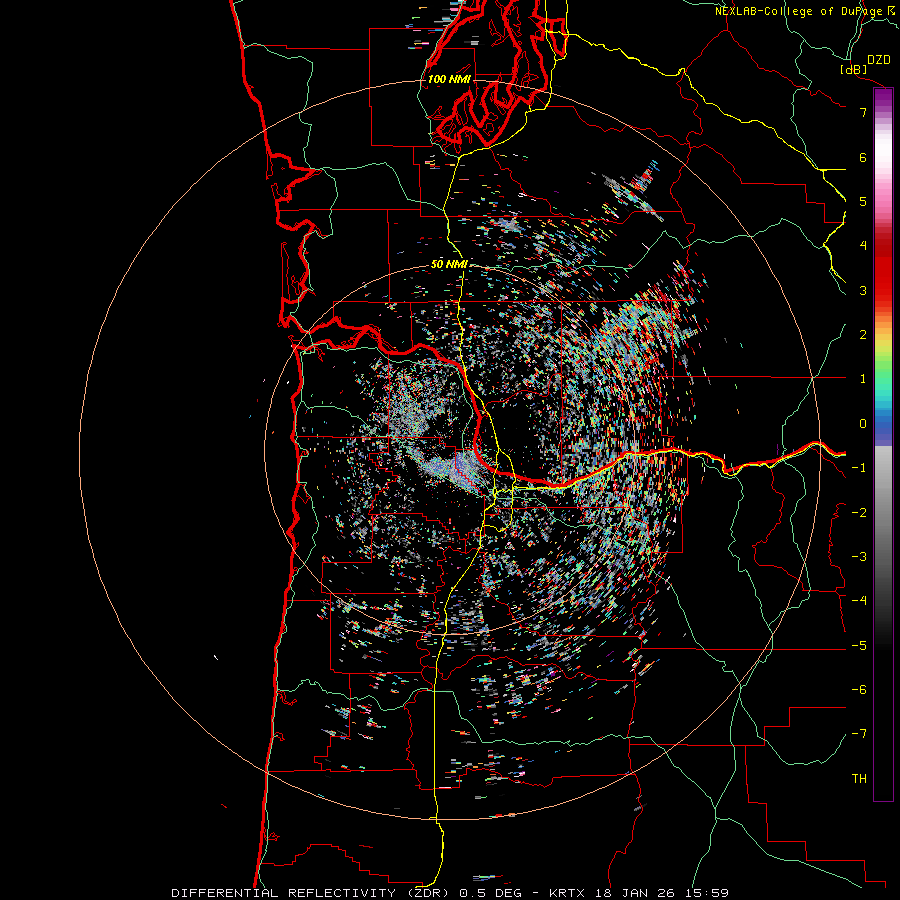Click the -6 value on the color scale
900x900 pixels.
pyautogui.click(x=859, y=690)
